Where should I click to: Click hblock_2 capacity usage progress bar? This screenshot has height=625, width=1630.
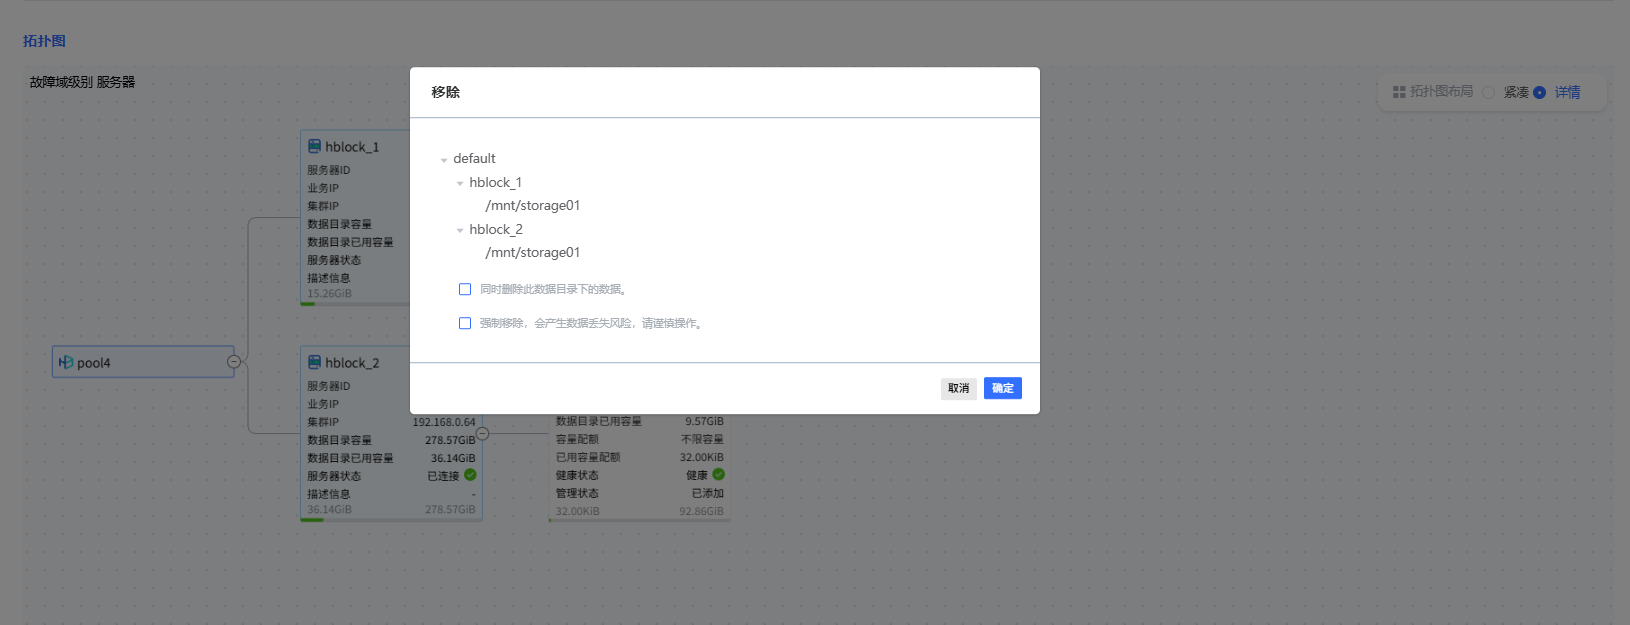point(391,520)
